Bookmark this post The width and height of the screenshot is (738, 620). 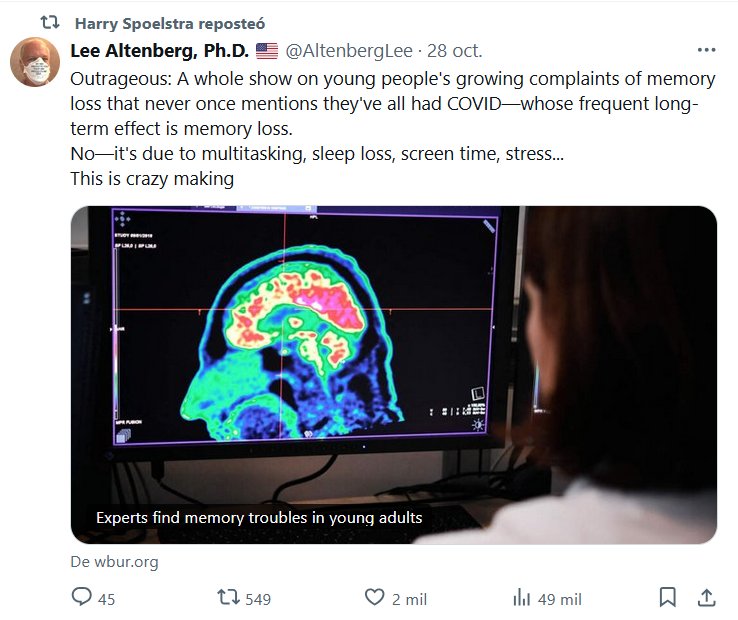(667, 597)
